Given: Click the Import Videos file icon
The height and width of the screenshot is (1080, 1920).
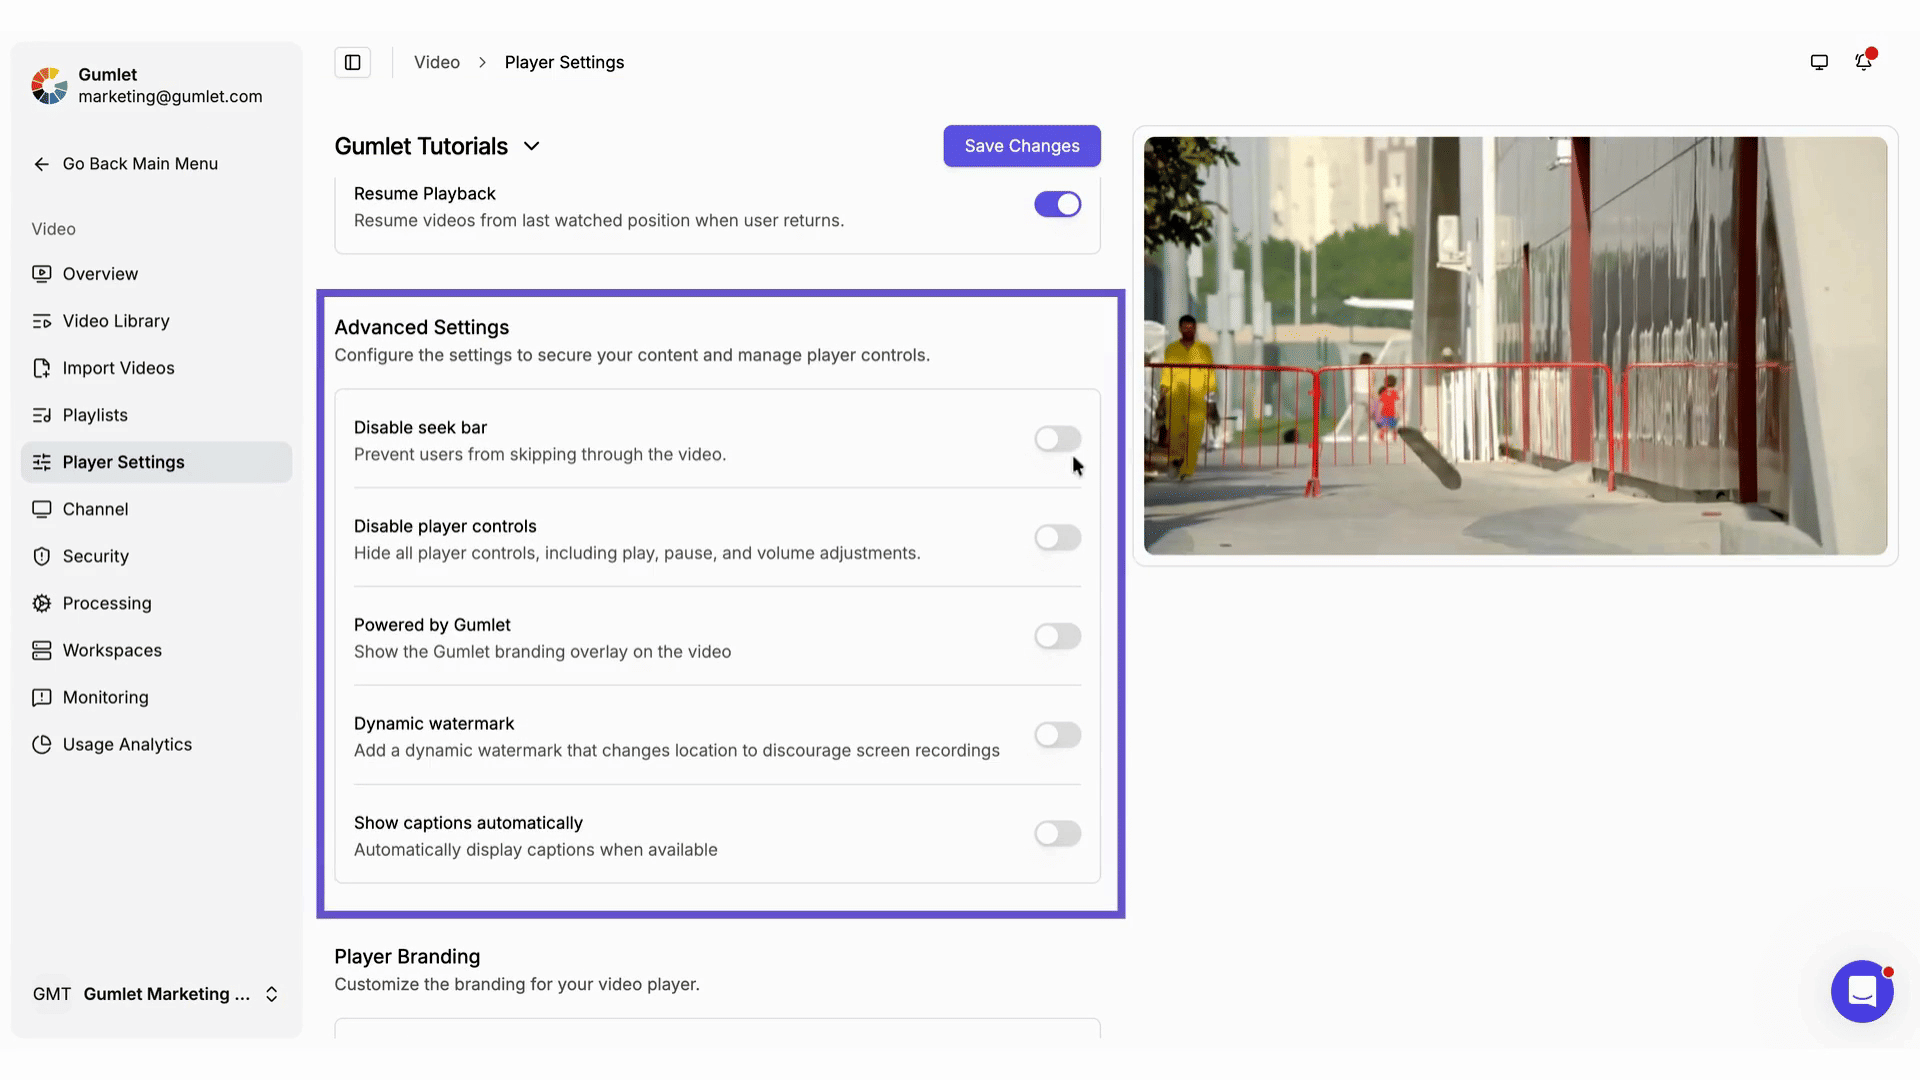Looking at the screenshot, I should click(x=41, y=368).
